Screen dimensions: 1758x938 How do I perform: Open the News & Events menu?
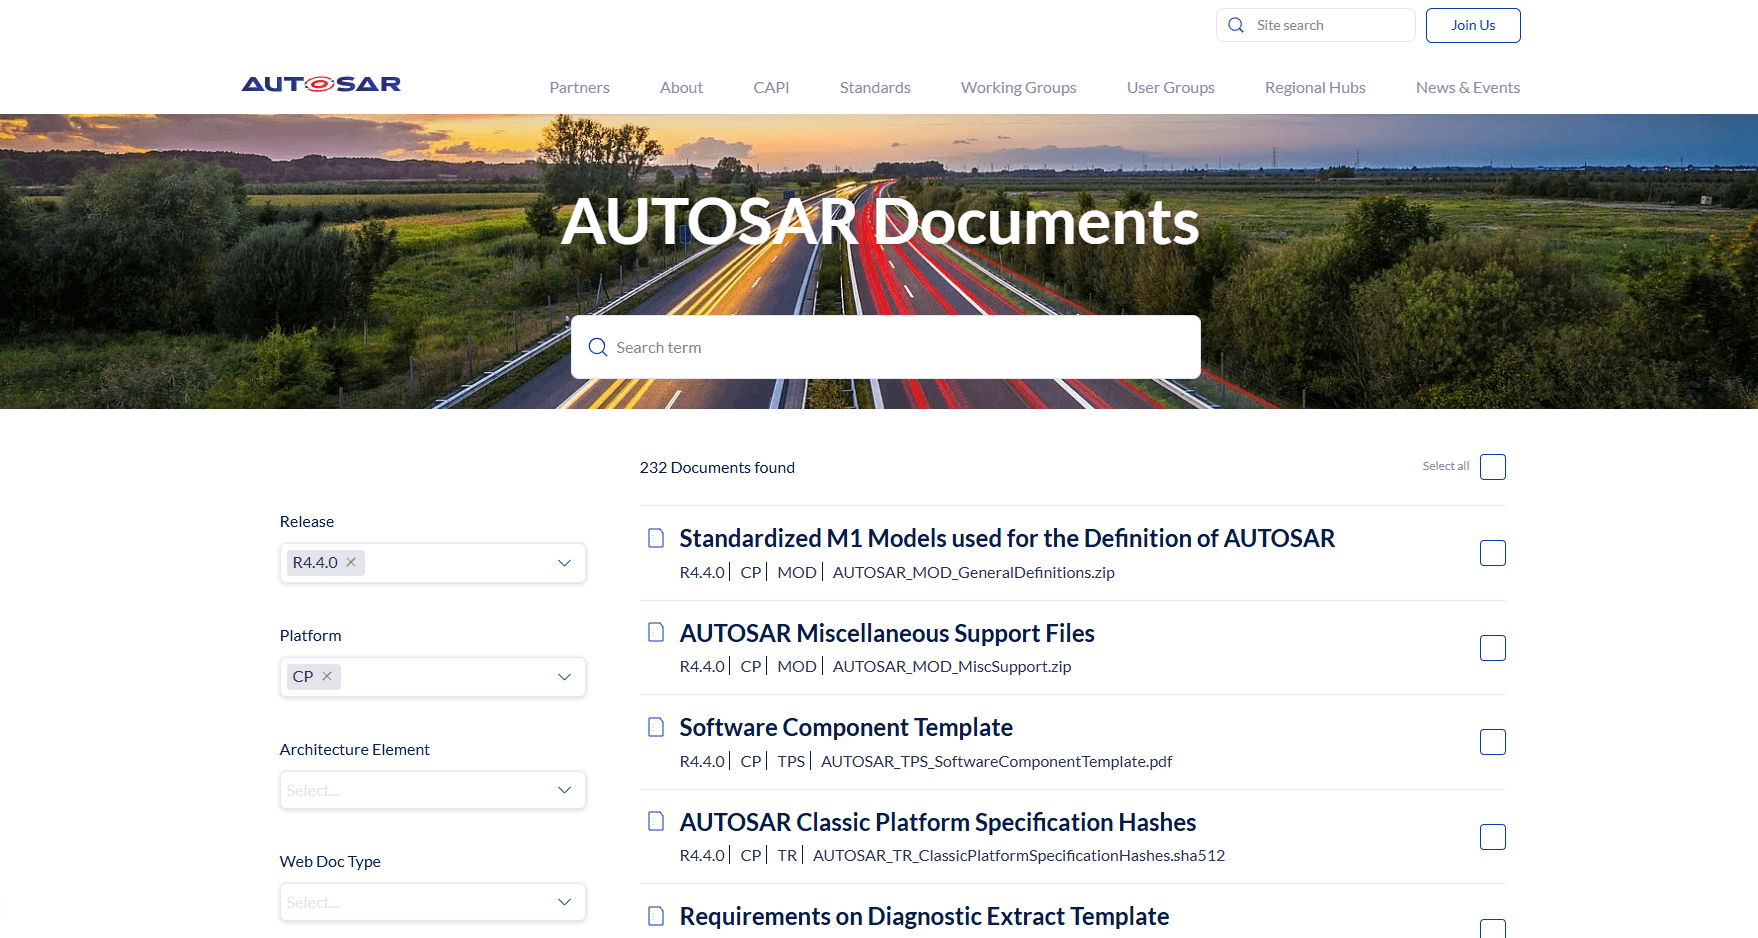(x=1468, y=88)
